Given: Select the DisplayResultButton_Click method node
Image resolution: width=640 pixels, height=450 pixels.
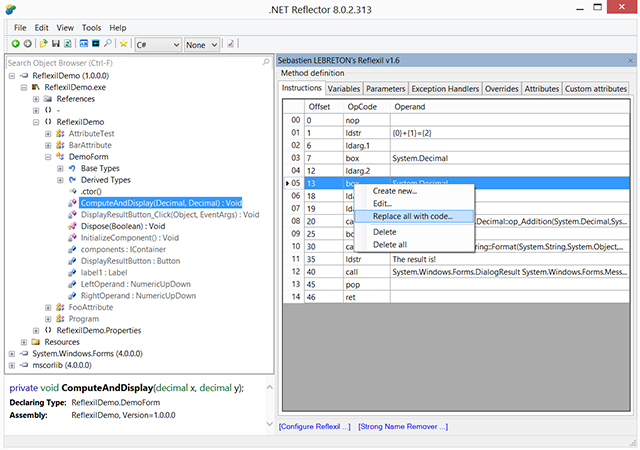Looking at the screenshot, I should (170, 215).
